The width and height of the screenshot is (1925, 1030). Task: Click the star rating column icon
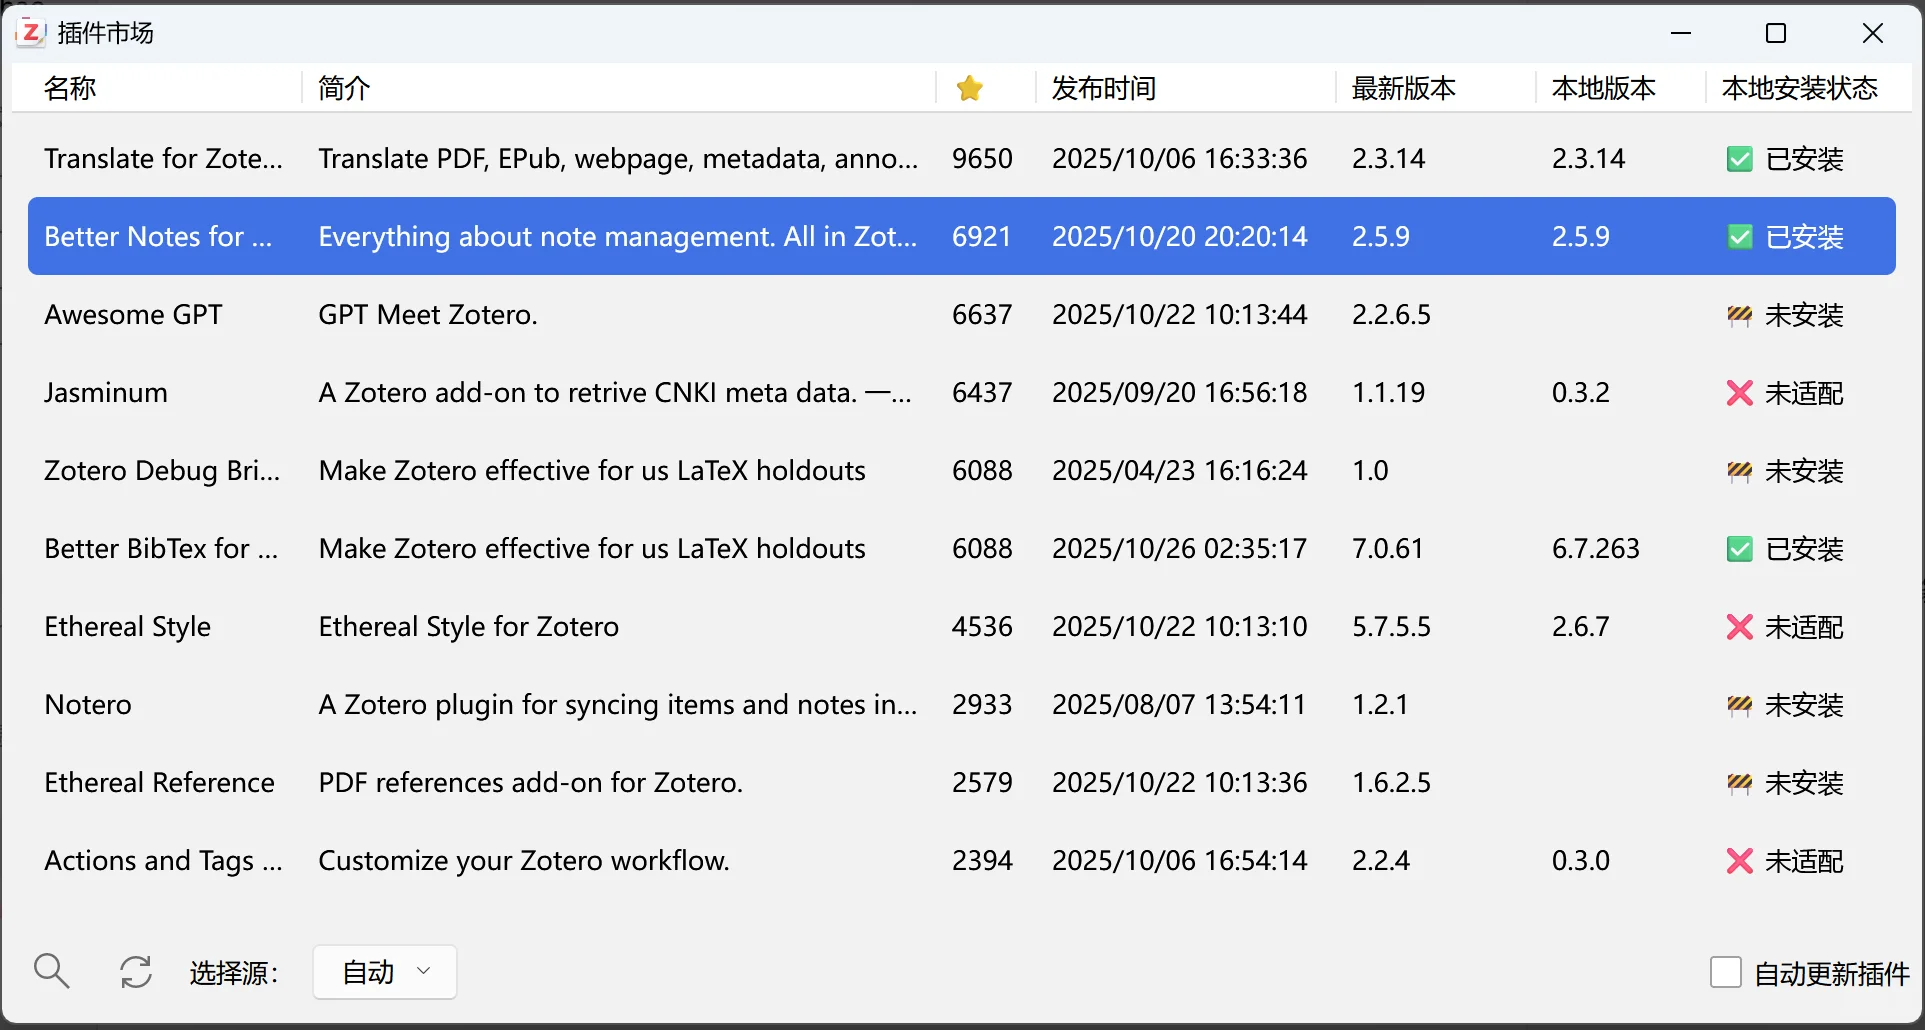pos(969,88)
